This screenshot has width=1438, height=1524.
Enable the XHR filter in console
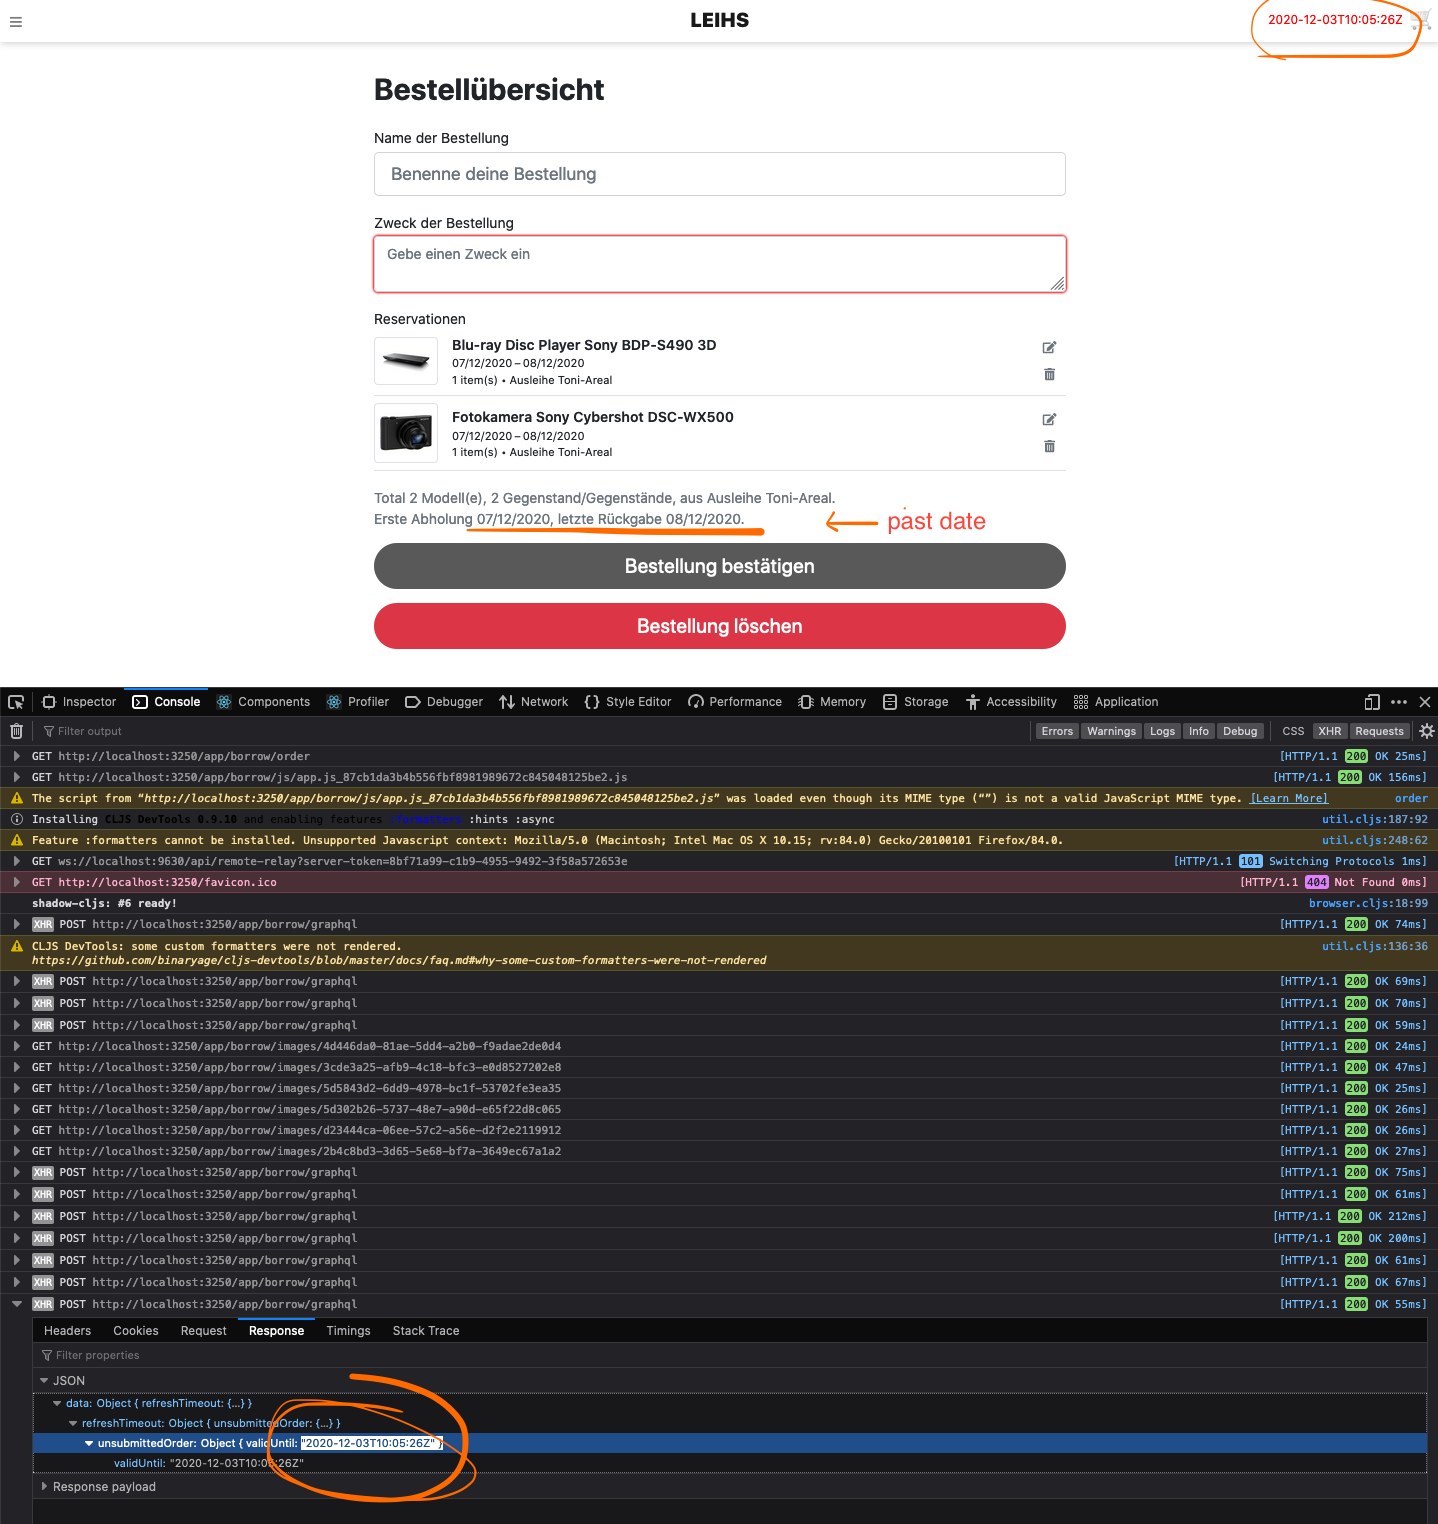point(1330,731)
